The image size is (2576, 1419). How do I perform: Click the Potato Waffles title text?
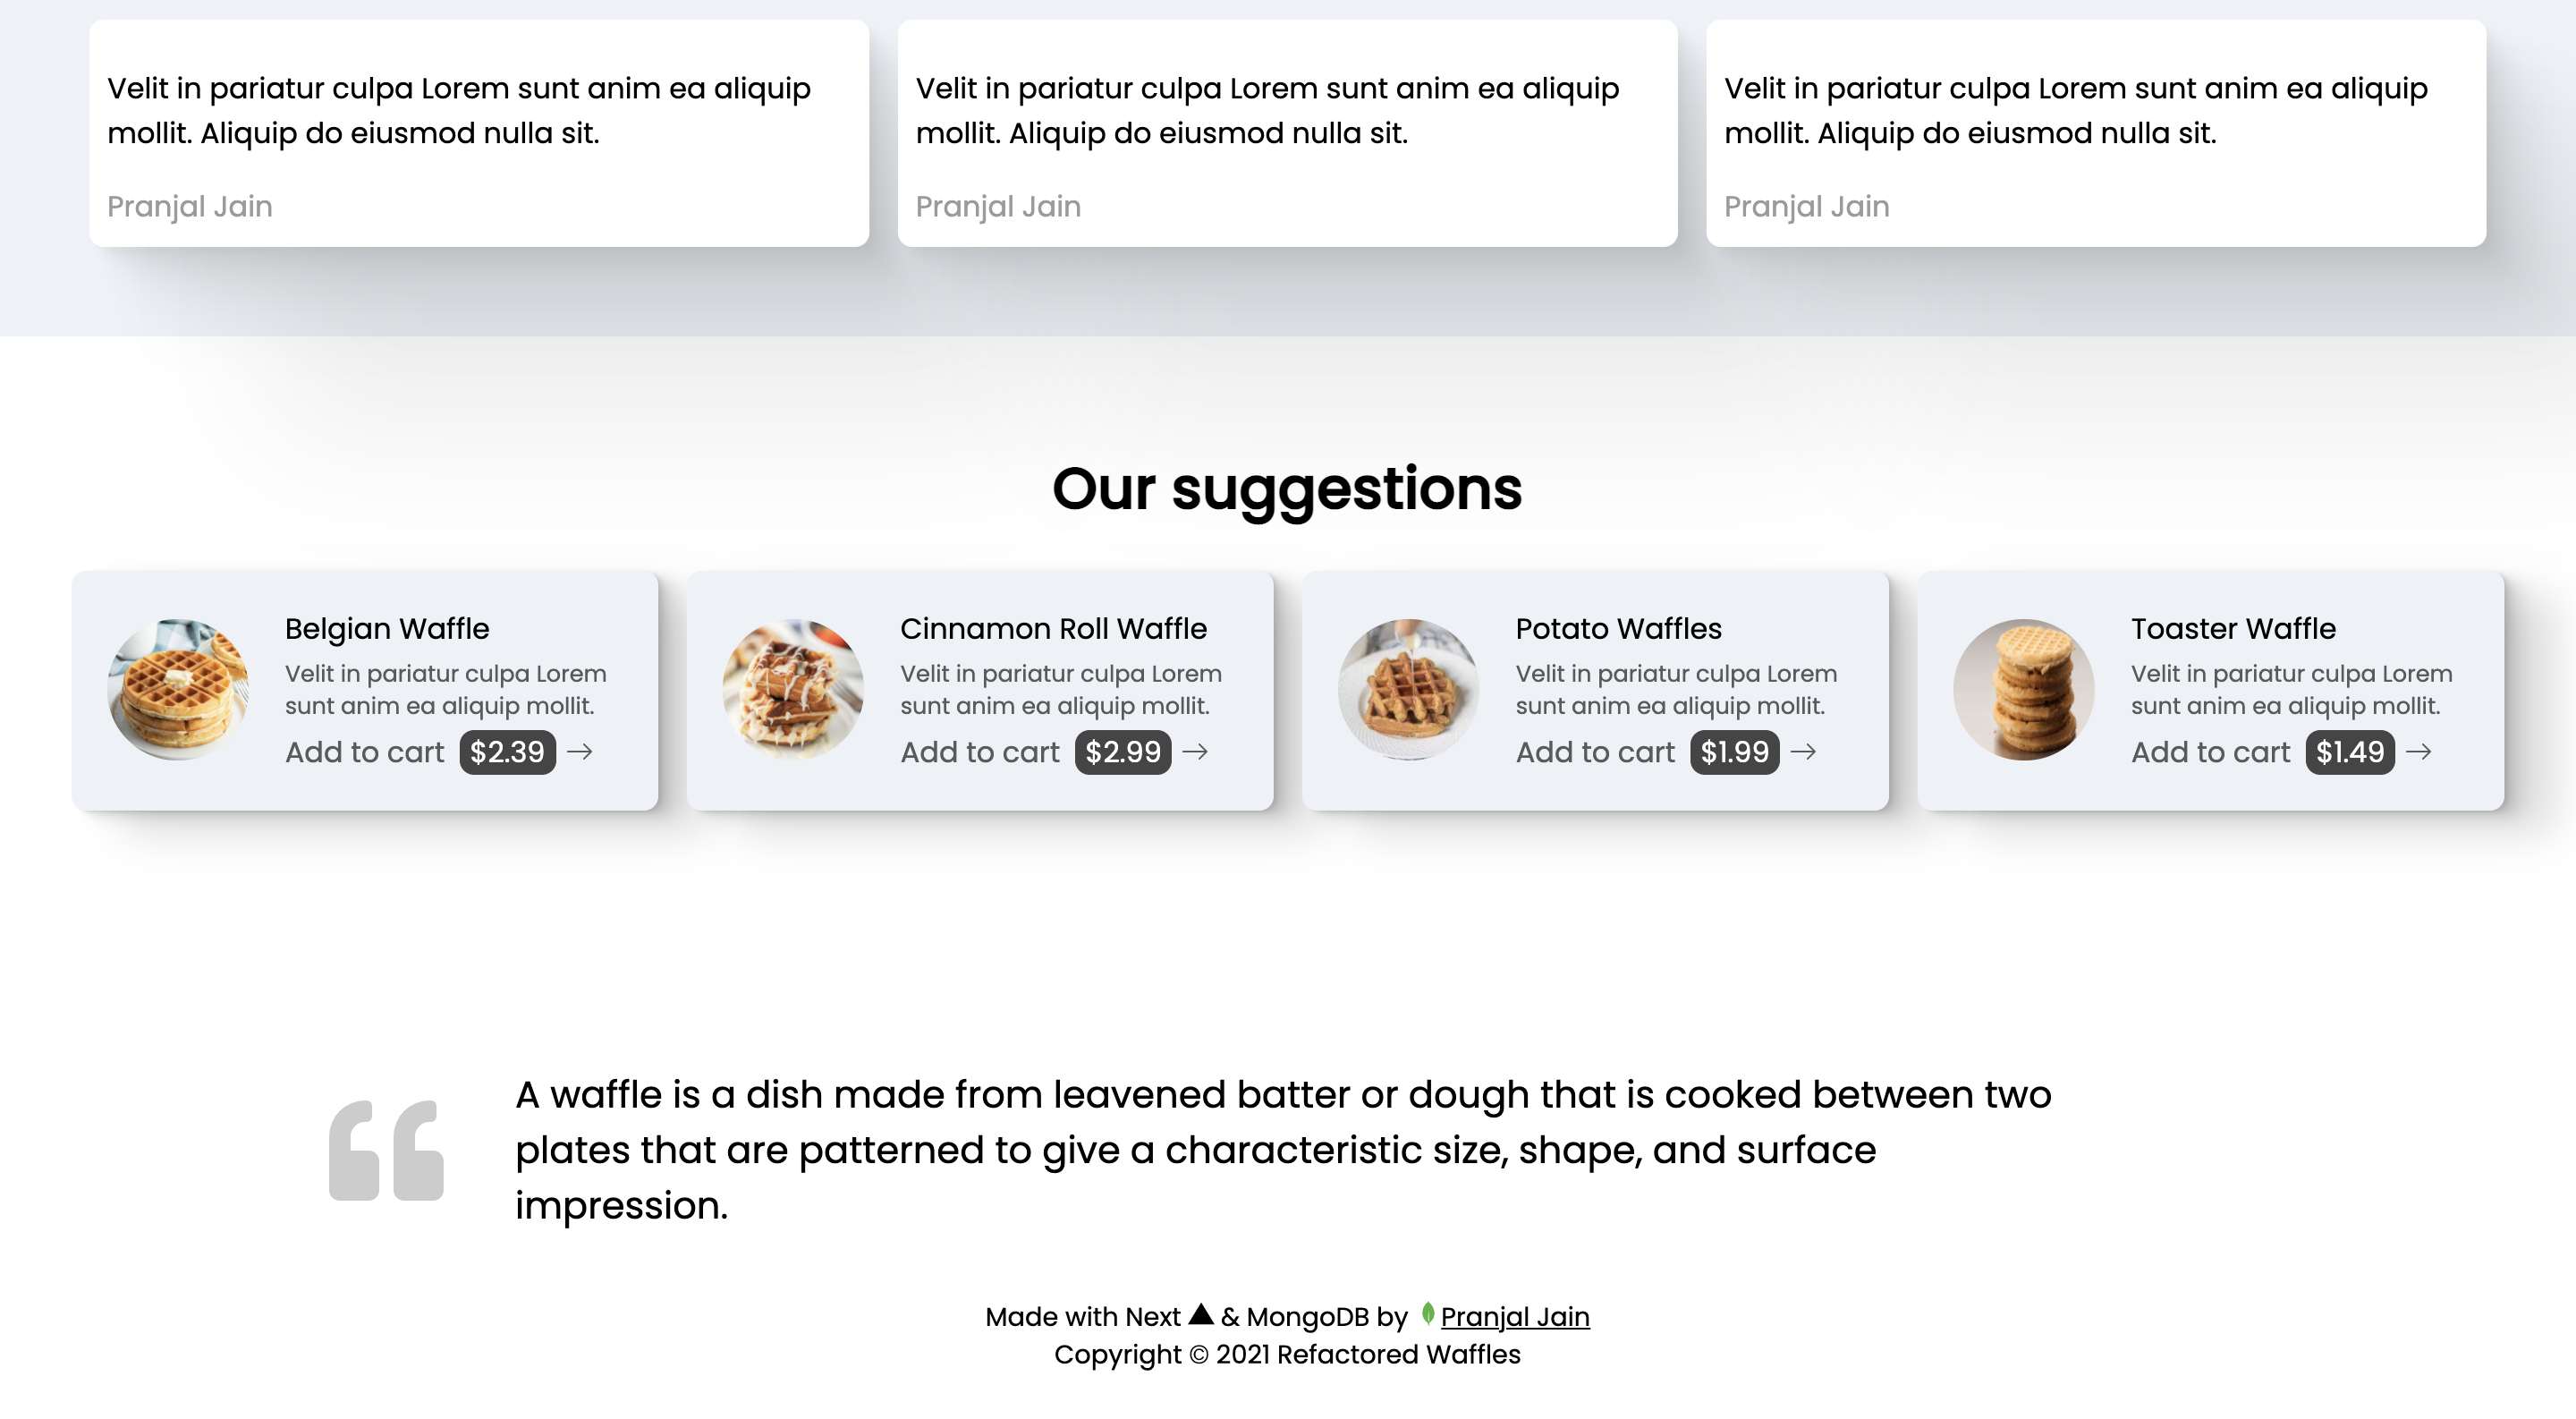pyautogui.click(x=1618, y=628)
